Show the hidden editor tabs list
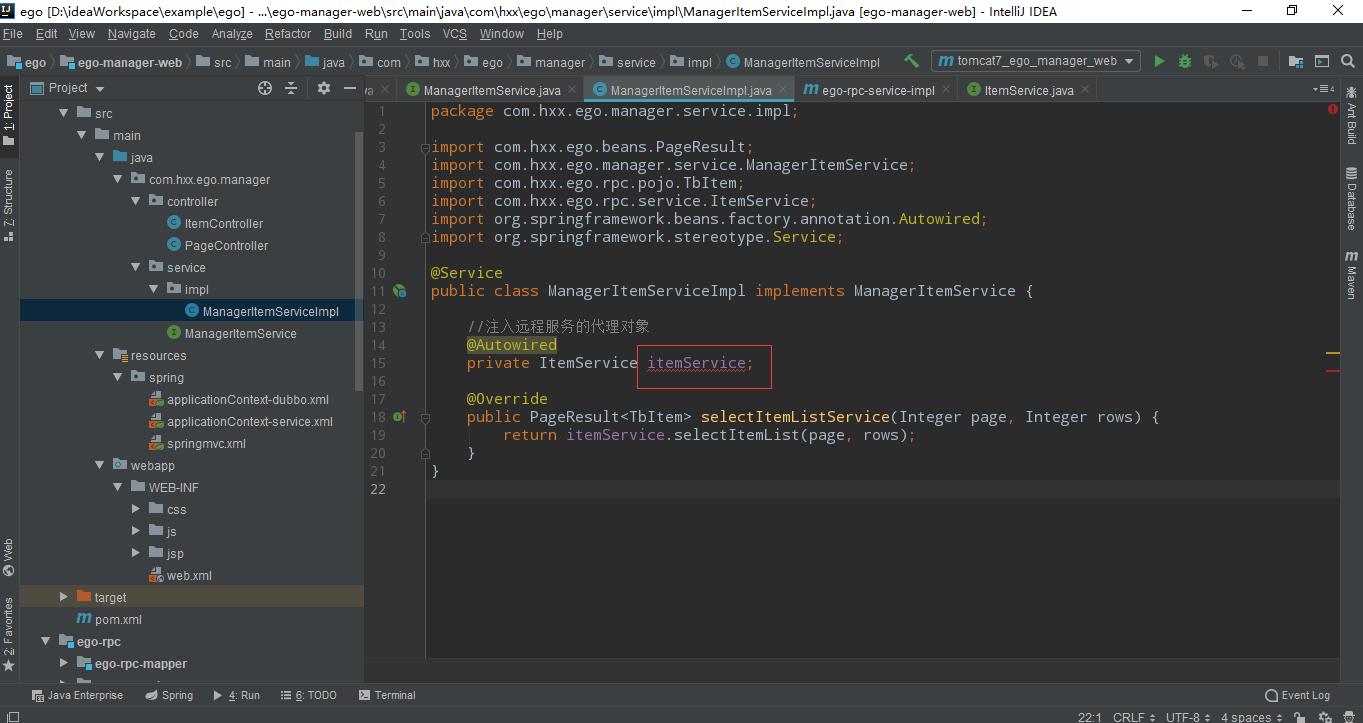 [1322, 89]
